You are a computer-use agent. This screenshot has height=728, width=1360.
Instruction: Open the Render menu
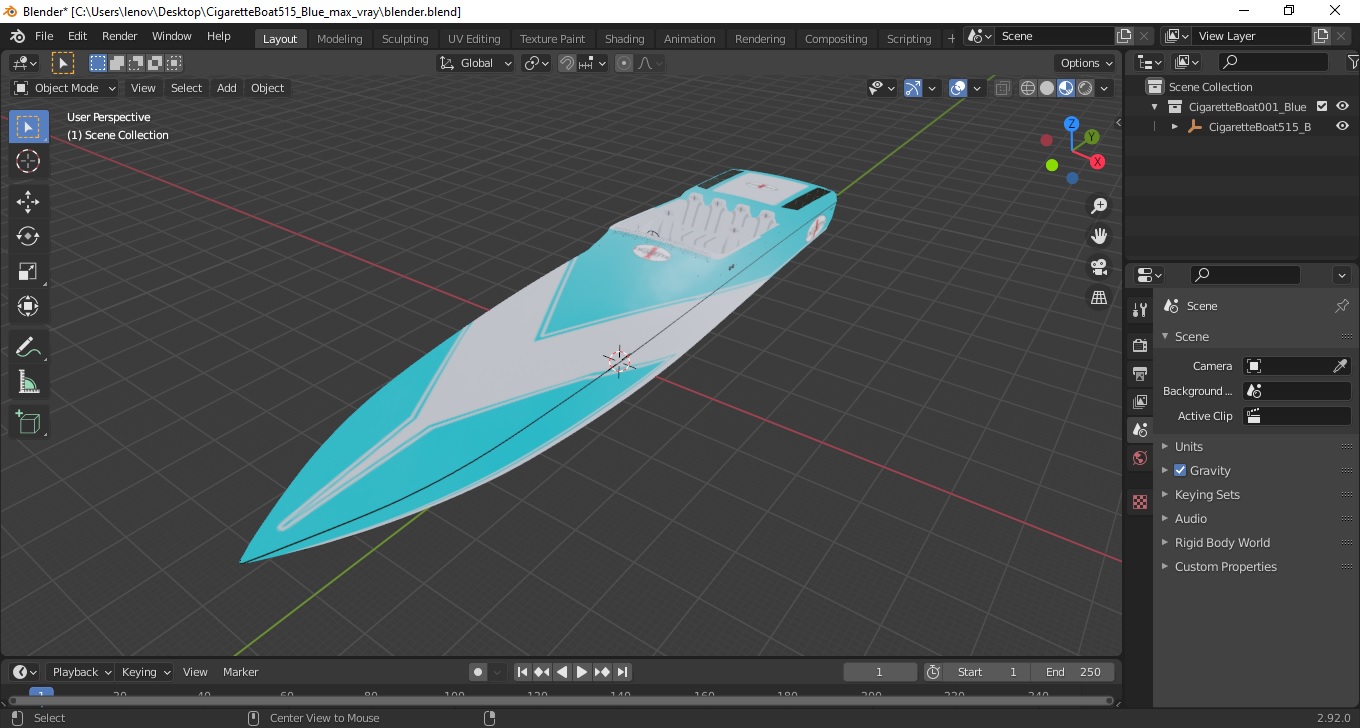119,36
